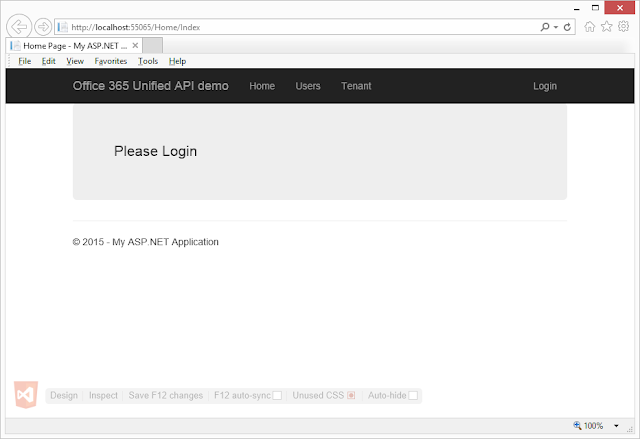Image resolution: width=640 pixels, height=439 pixels.
Task: Navigate to Home in navbar
Action: (x=262, y=86)
